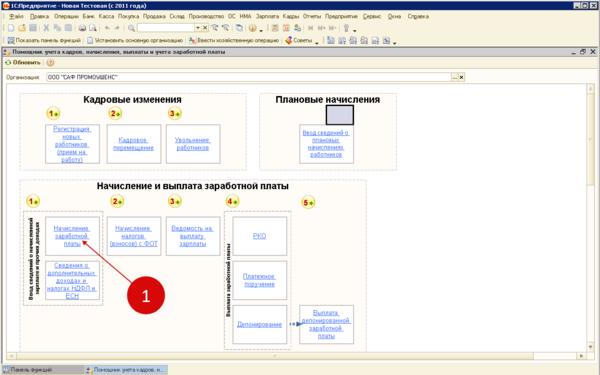Click the help icon next to Обновить

click(x=50, y=62)
